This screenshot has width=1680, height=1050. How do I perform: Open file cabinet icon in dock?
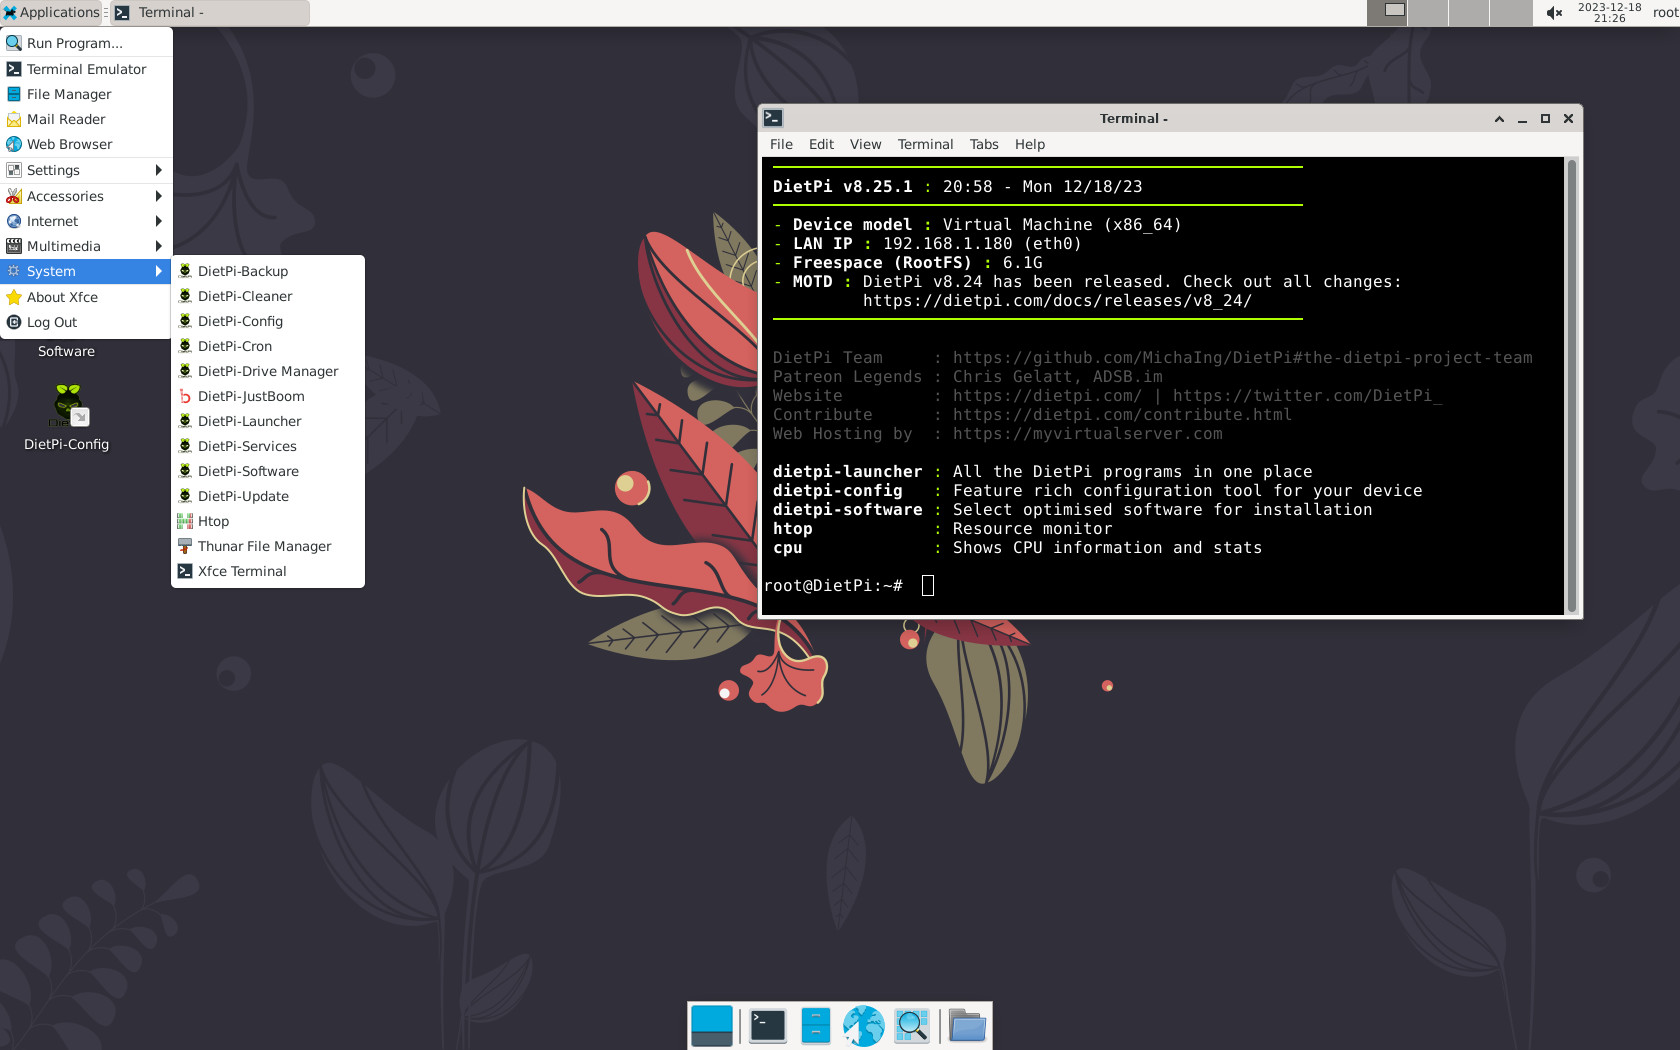[x=816, y=1026]
